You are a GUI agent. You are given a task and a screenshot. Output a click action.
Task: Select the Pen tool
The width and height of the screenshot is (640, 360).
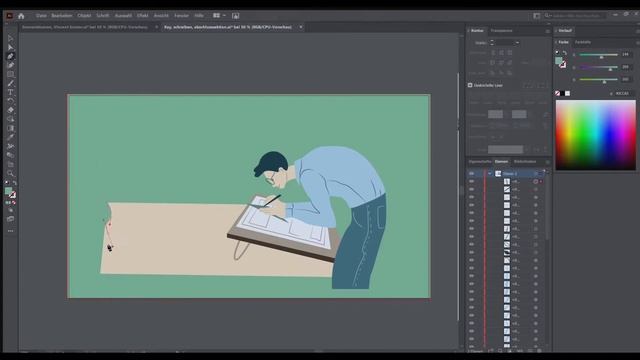pyautogui.click(x=11, y=57)
